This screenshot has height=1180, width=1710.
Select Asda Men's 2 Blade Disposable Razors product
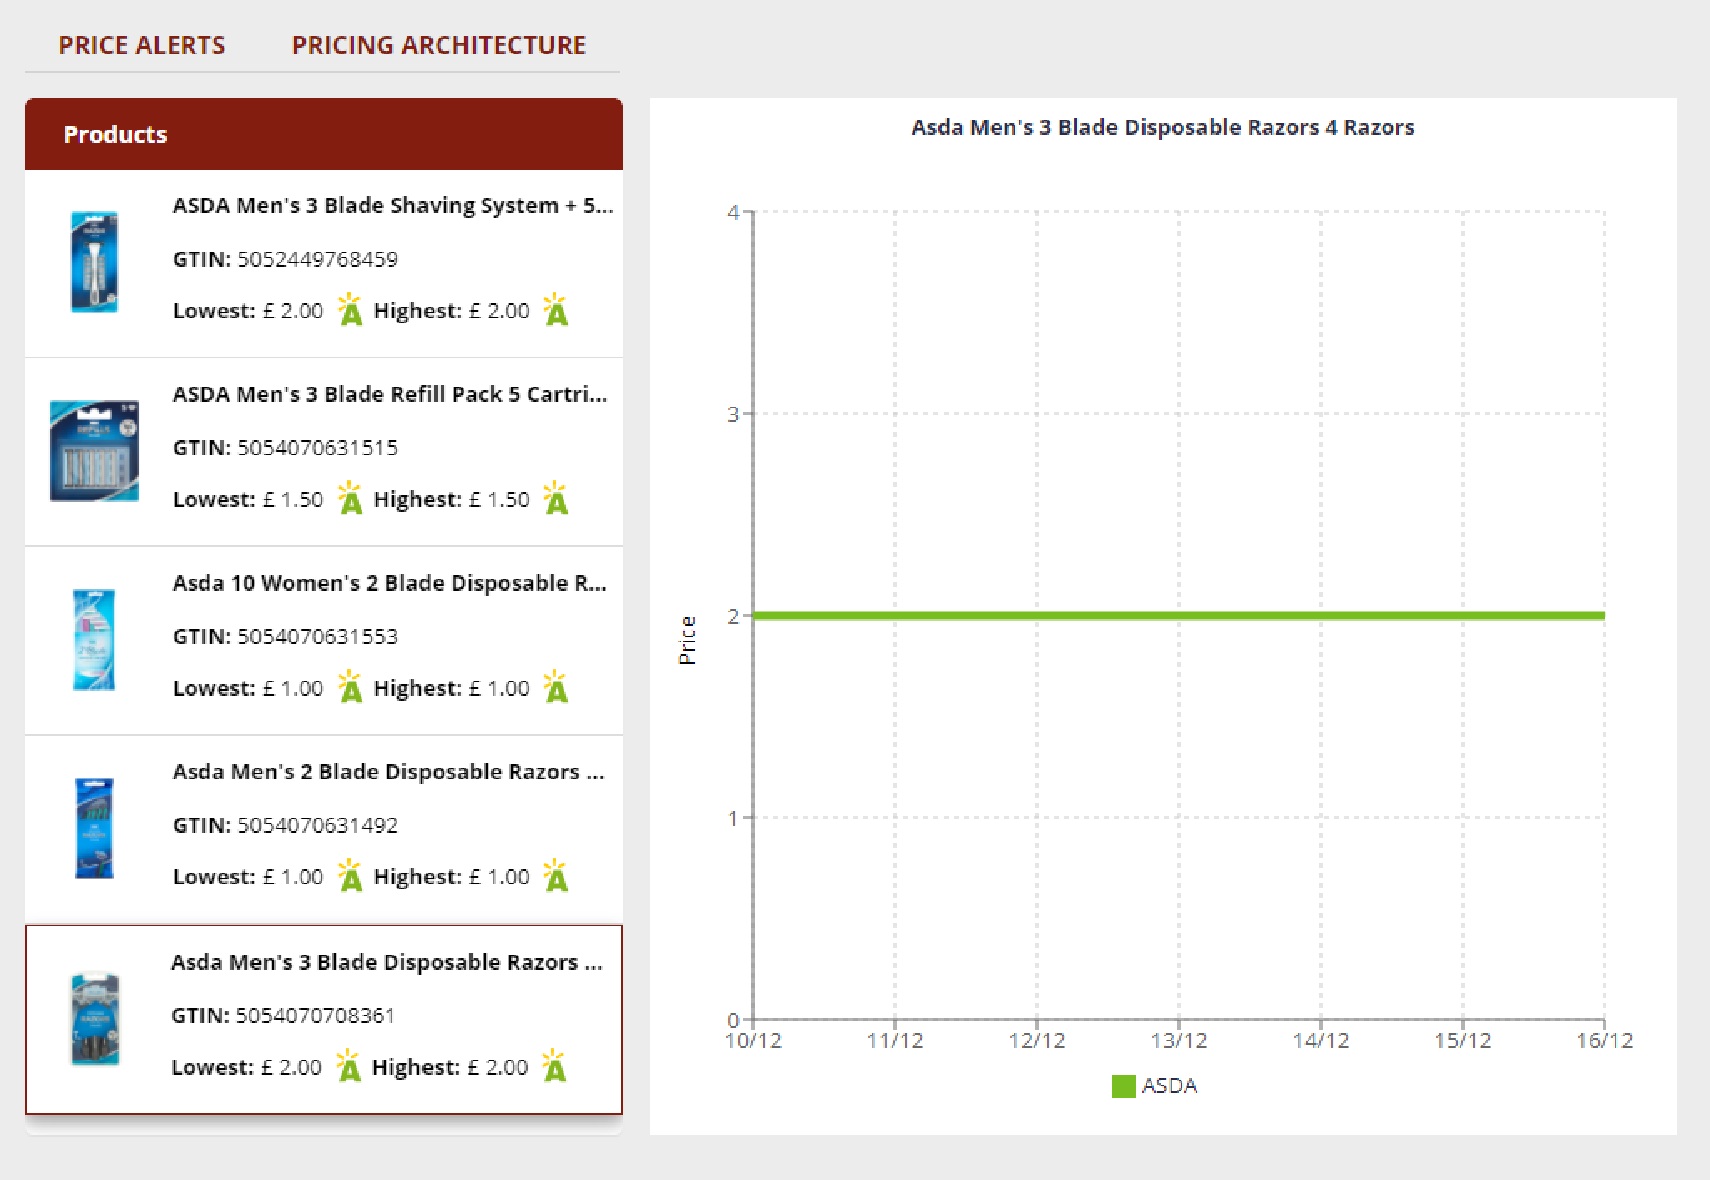[324, 830]
